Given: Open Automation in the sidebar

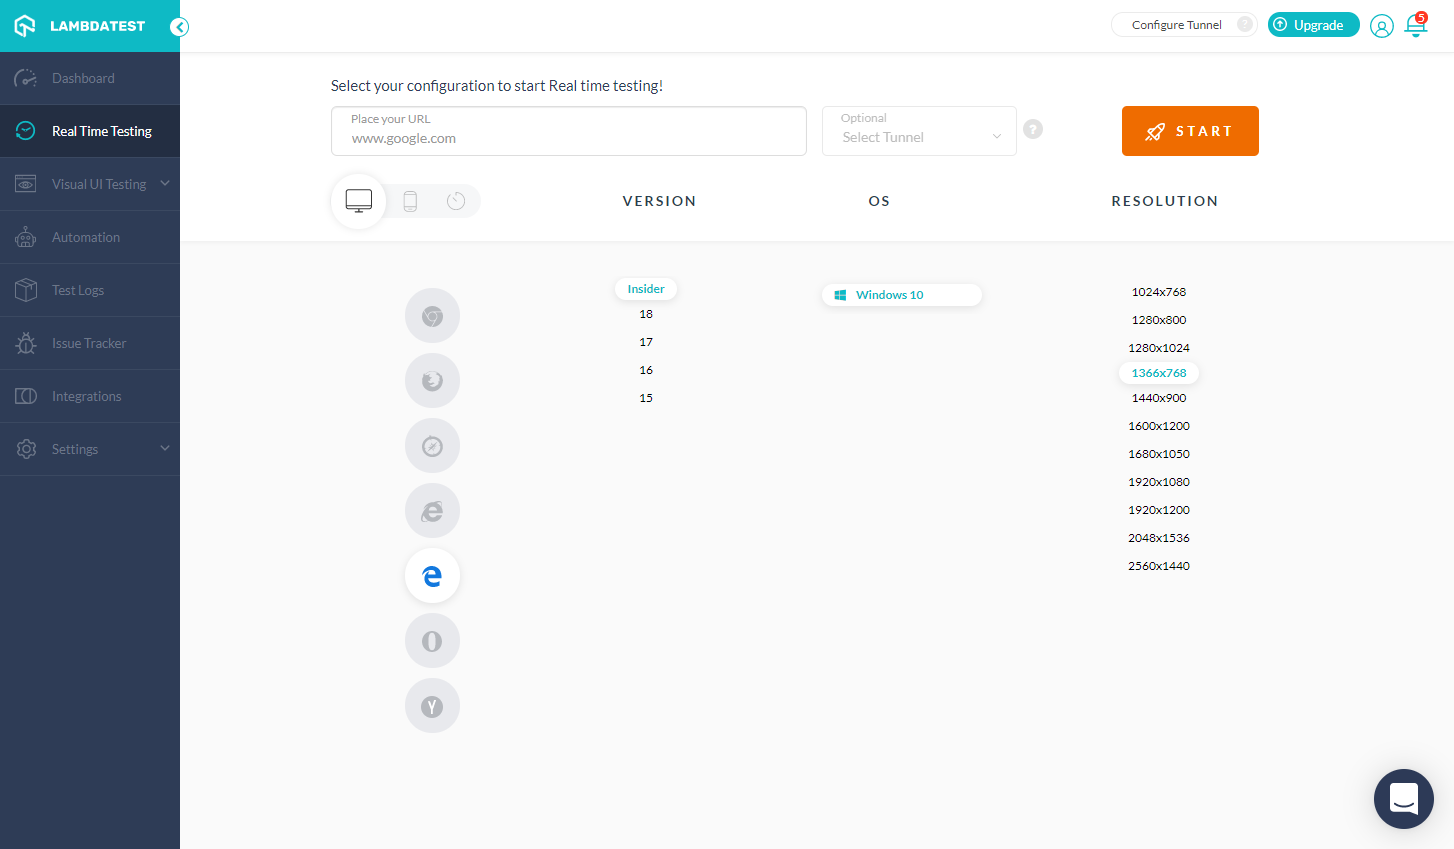Looking at the screenshot, I should (90, 237).
